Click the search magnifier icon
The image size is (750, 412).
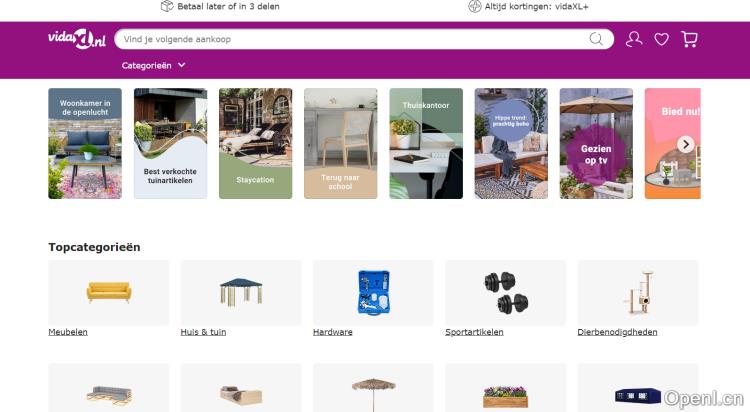pos(596,39)
